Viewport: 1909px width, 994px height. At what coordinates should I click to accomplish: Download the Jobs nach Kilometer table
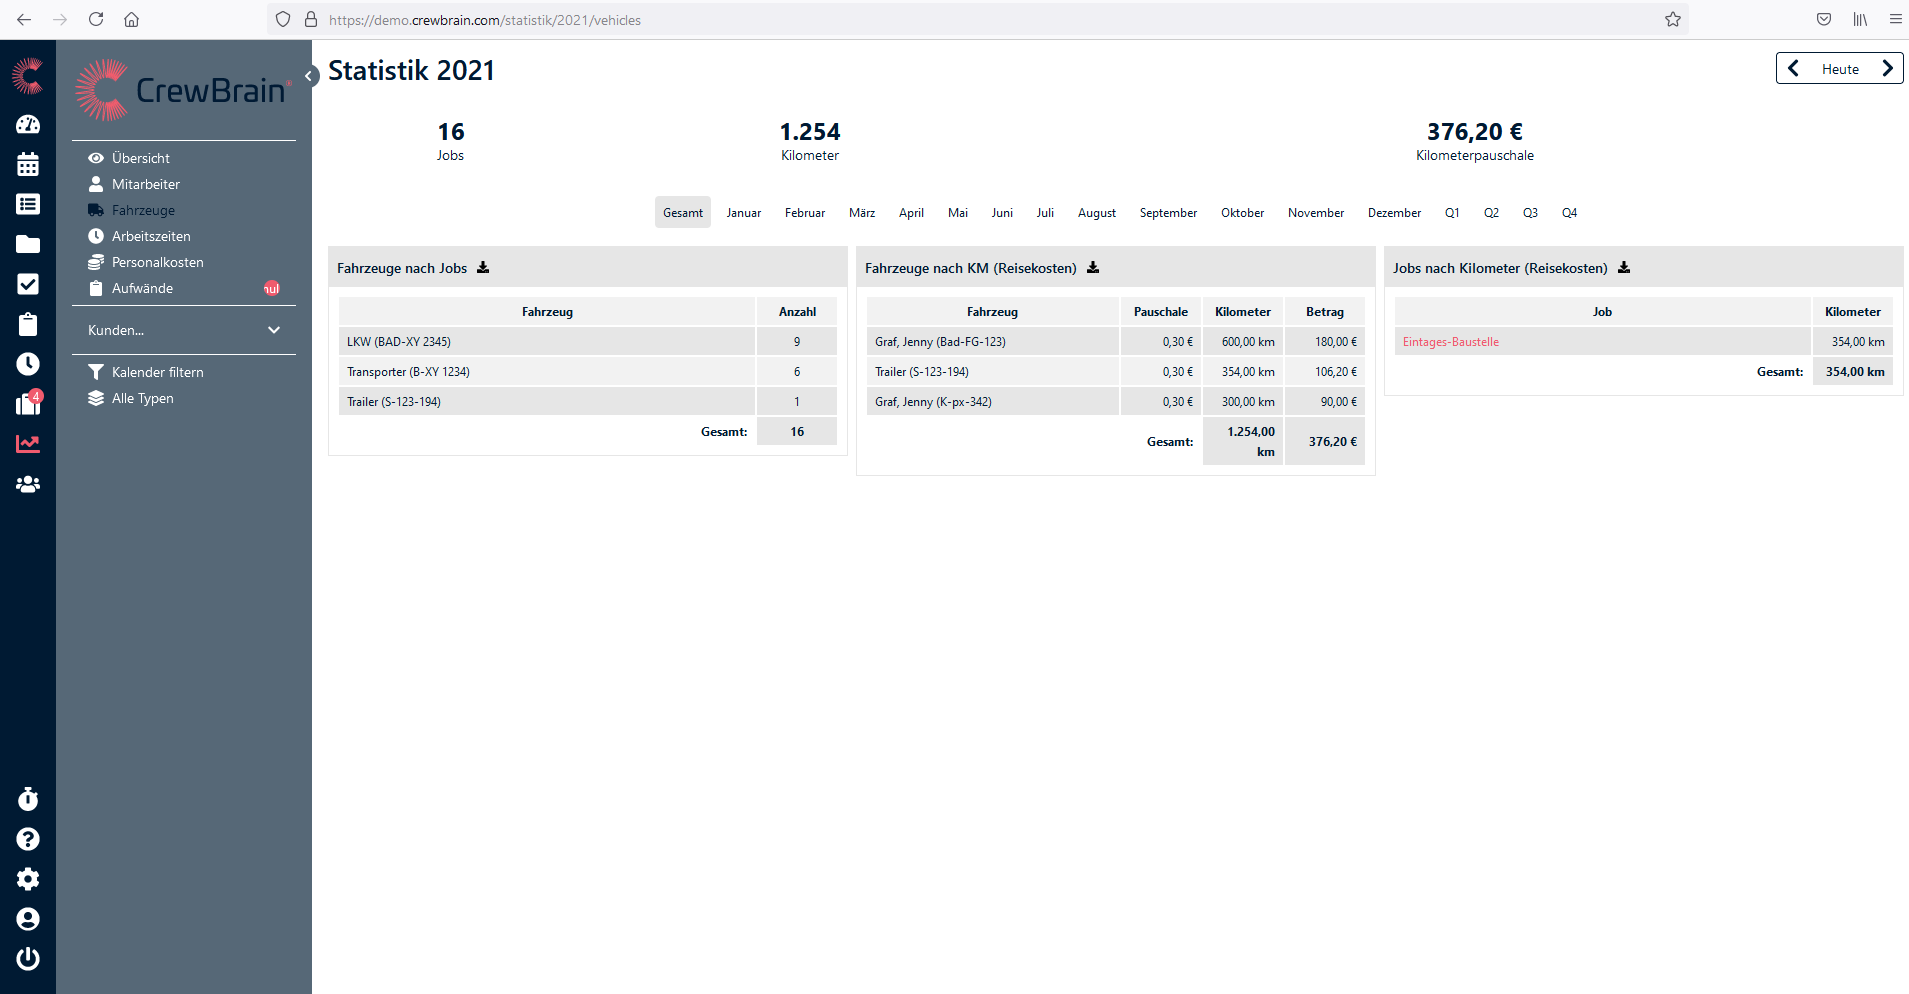click(1624, 268)
